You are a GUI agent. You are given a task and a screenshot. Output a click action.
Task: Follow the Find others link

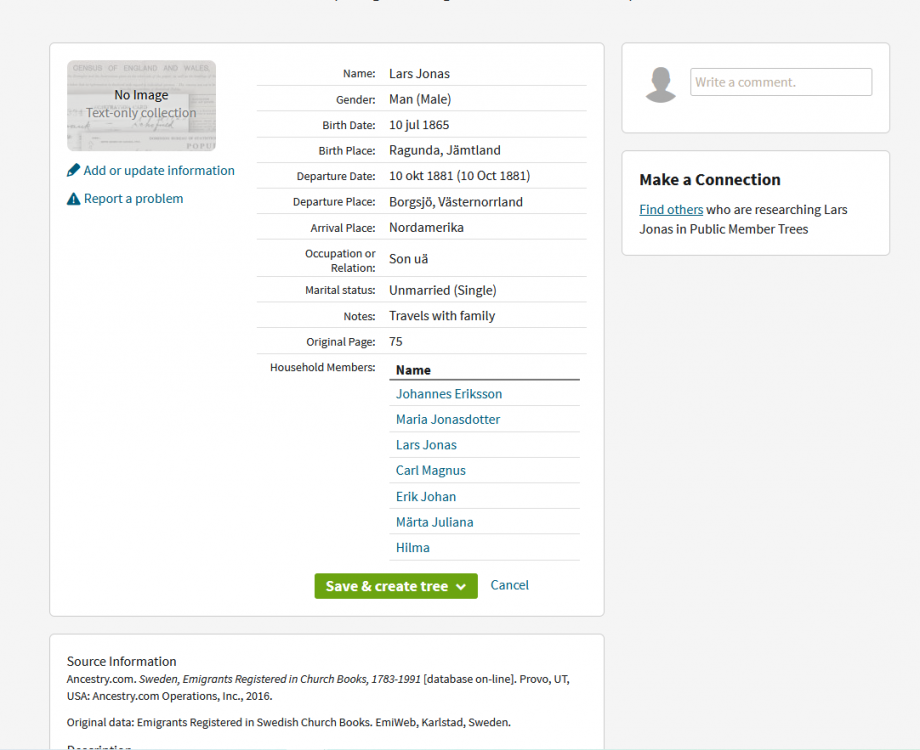click(671, 210)
